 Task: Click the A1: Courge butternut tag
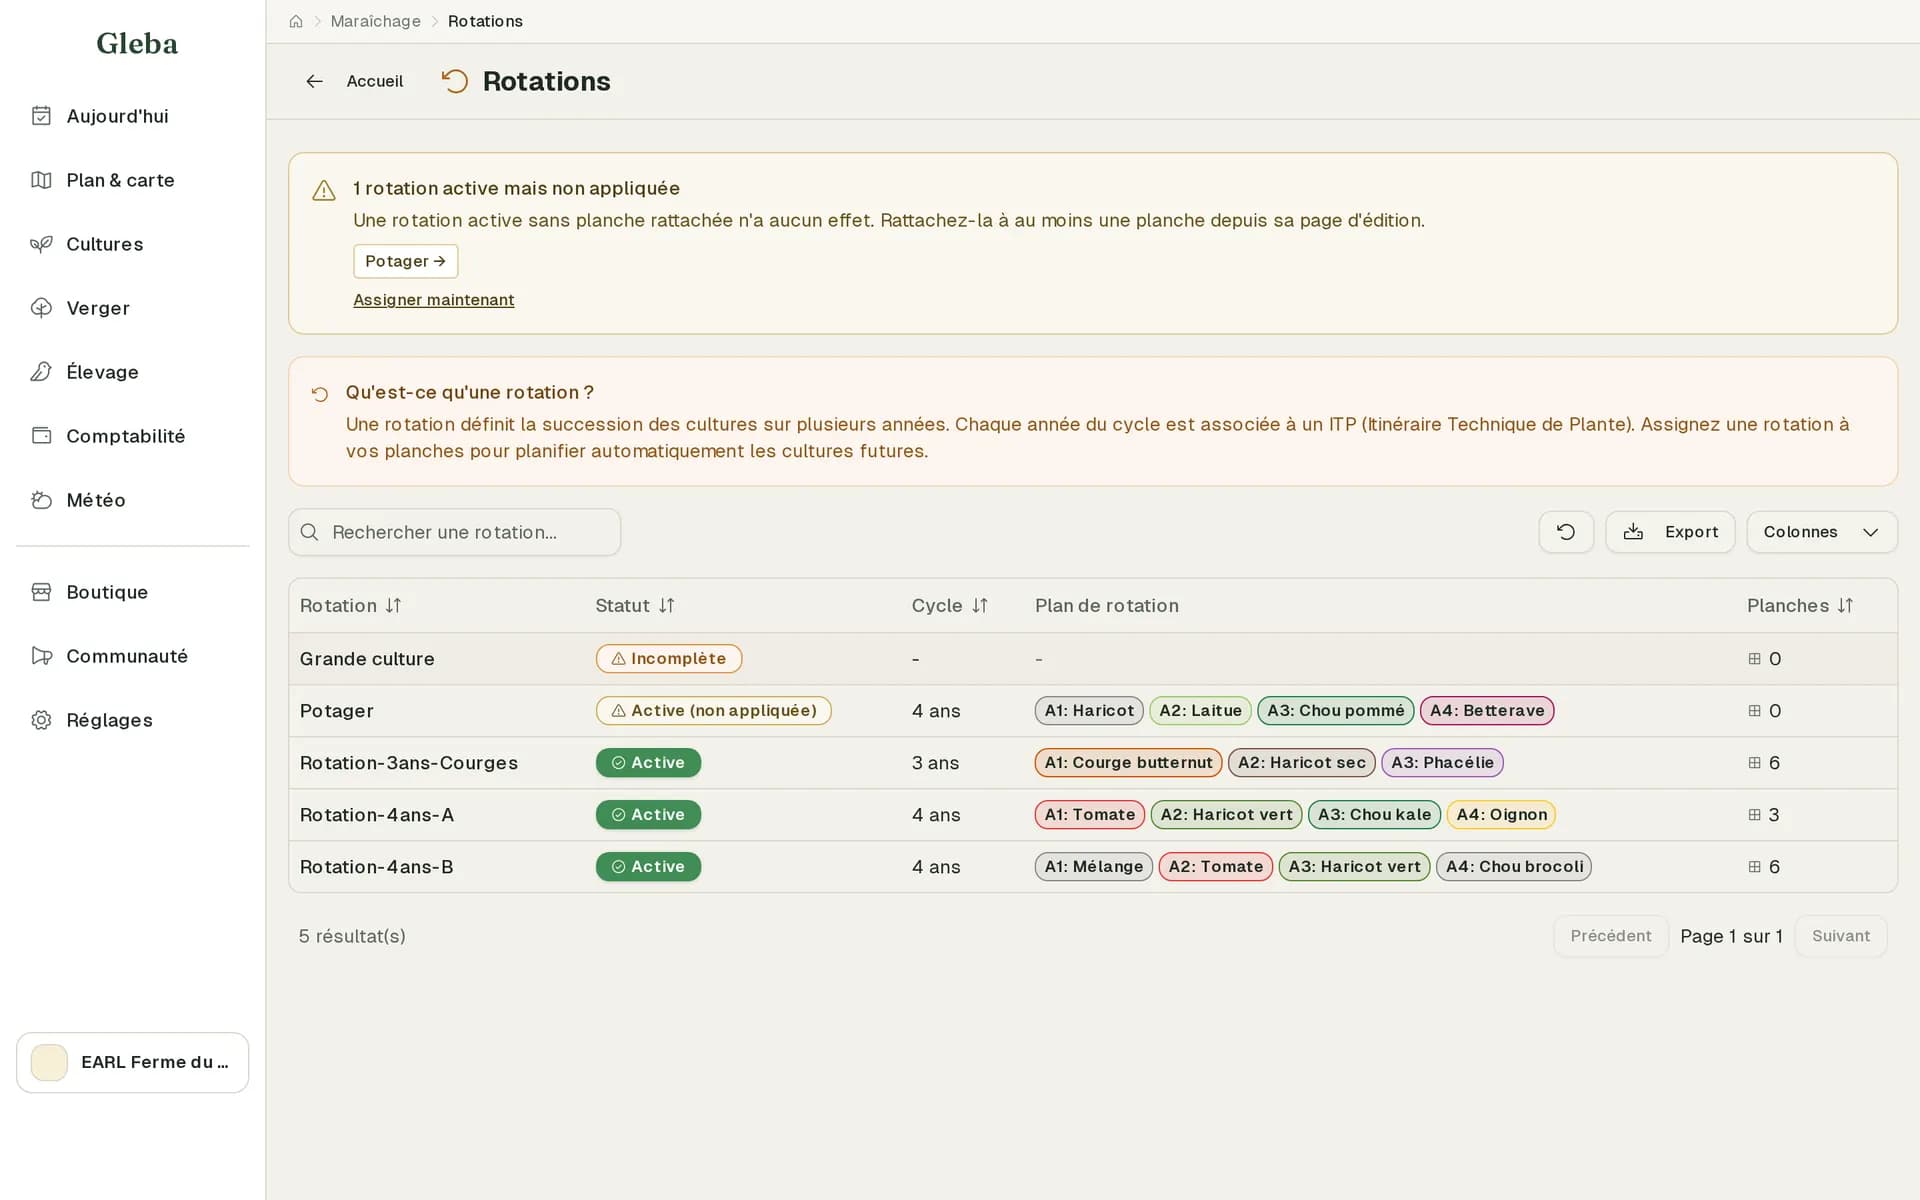(x=1128, y=763)
